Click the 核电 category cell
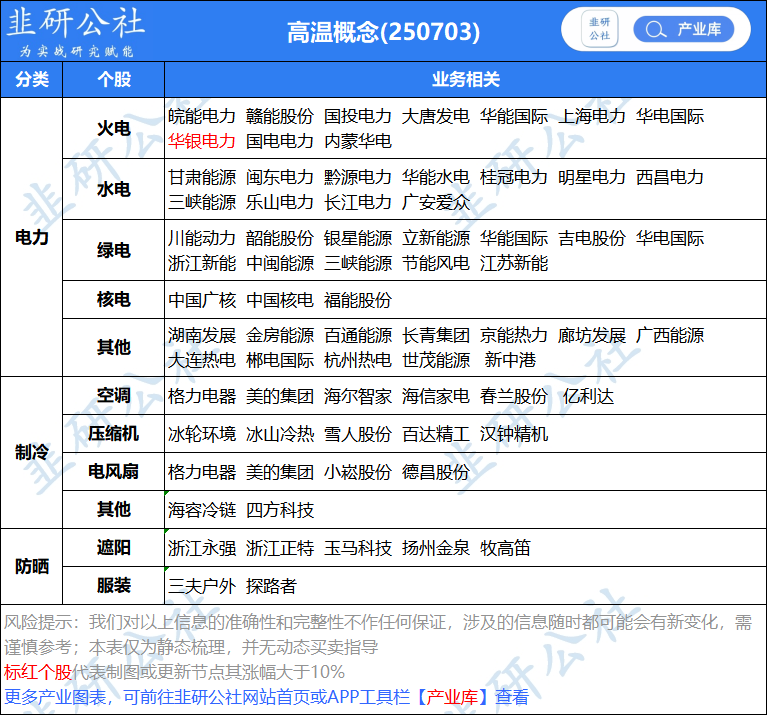Viewport: 768px width, 716px height. point(114,299)
